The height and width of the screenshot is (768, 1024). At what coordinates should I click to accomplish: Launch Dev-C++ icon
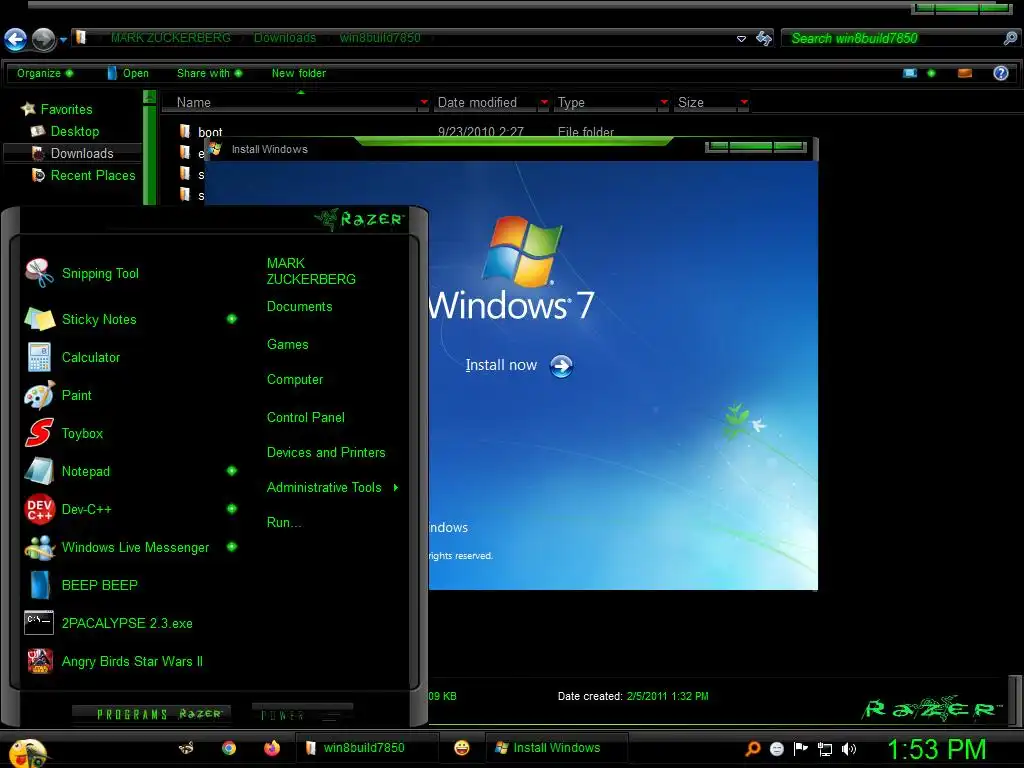(39, 509)
